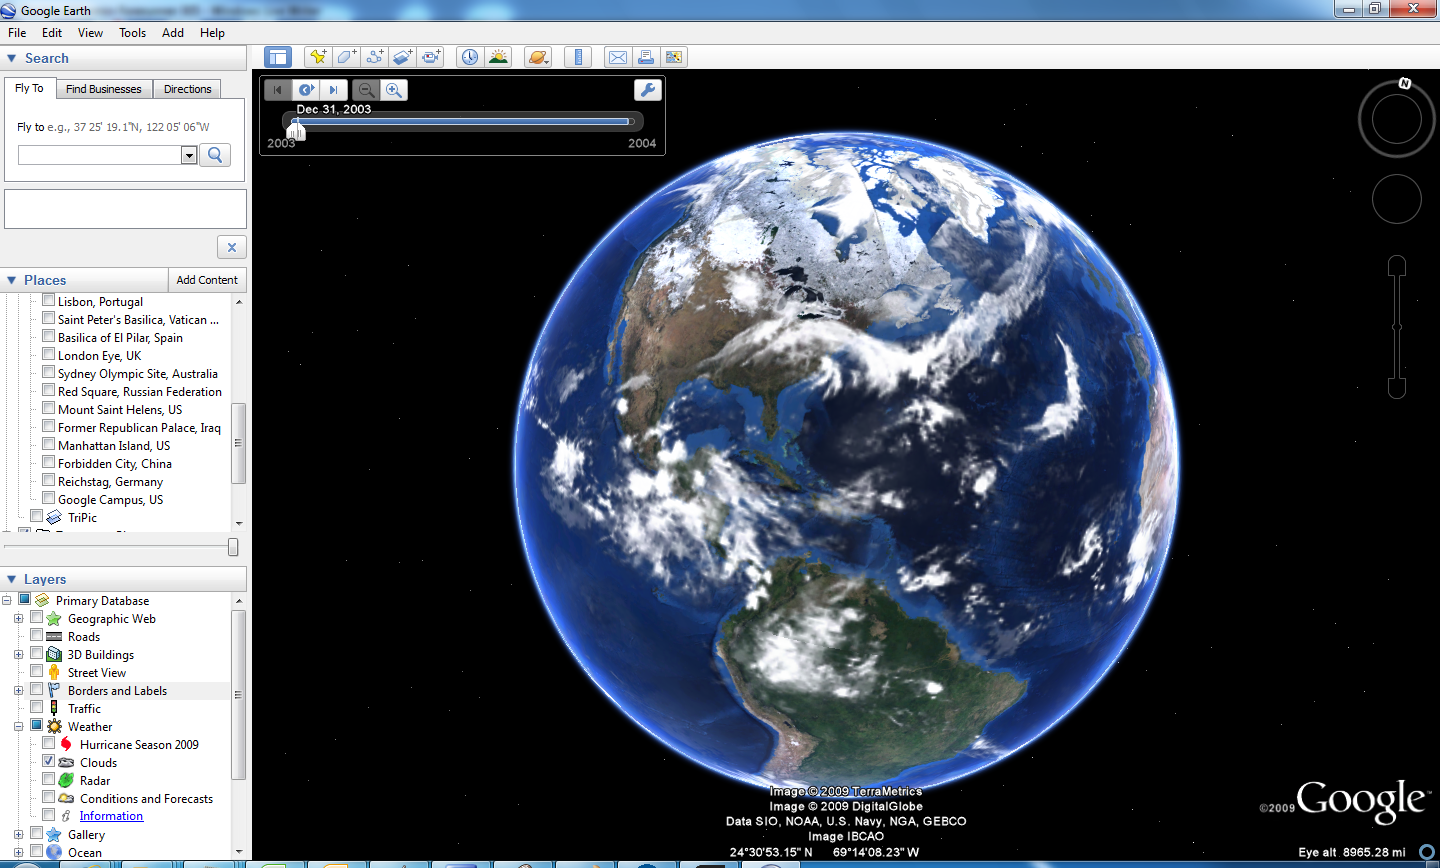Collapse the Weather layer tree
The width and height of the screenshot is (1440, 868).
(18, 727)
